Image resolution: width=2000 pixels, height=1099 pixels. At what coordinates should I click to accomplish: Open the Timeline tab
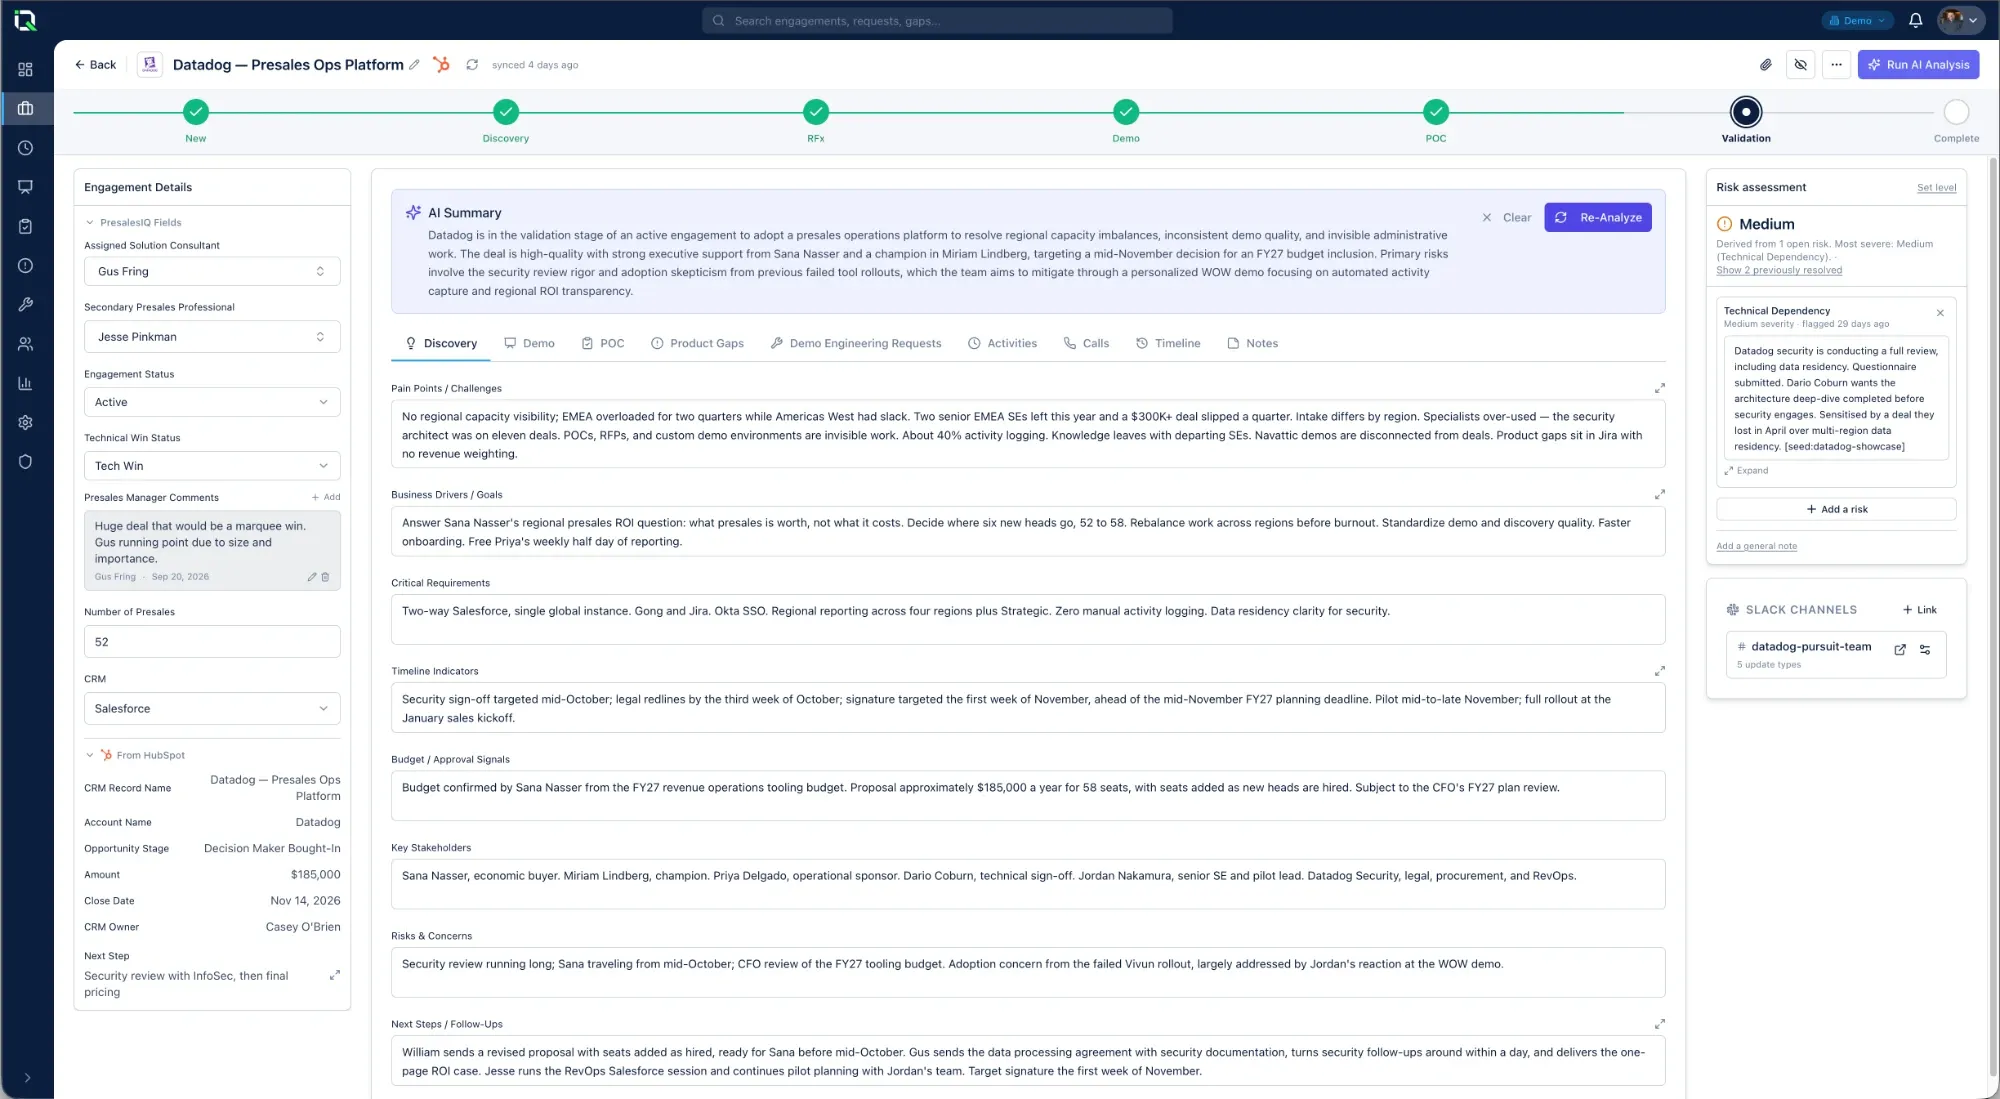1168,344
